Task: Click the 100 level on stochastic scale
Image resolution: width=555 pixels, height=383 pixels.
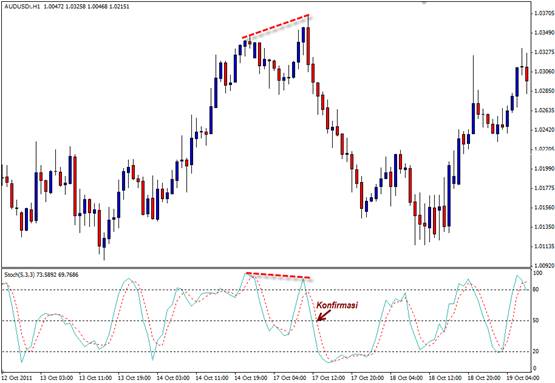Action: (537, 273)
